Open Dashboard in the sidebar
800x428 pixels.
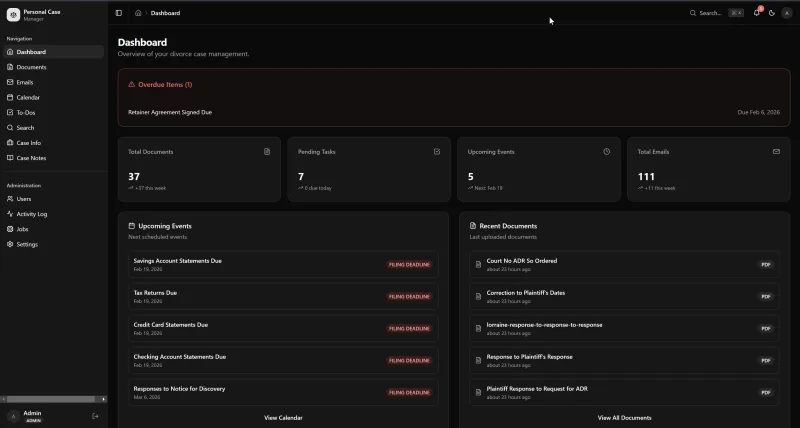54,52
